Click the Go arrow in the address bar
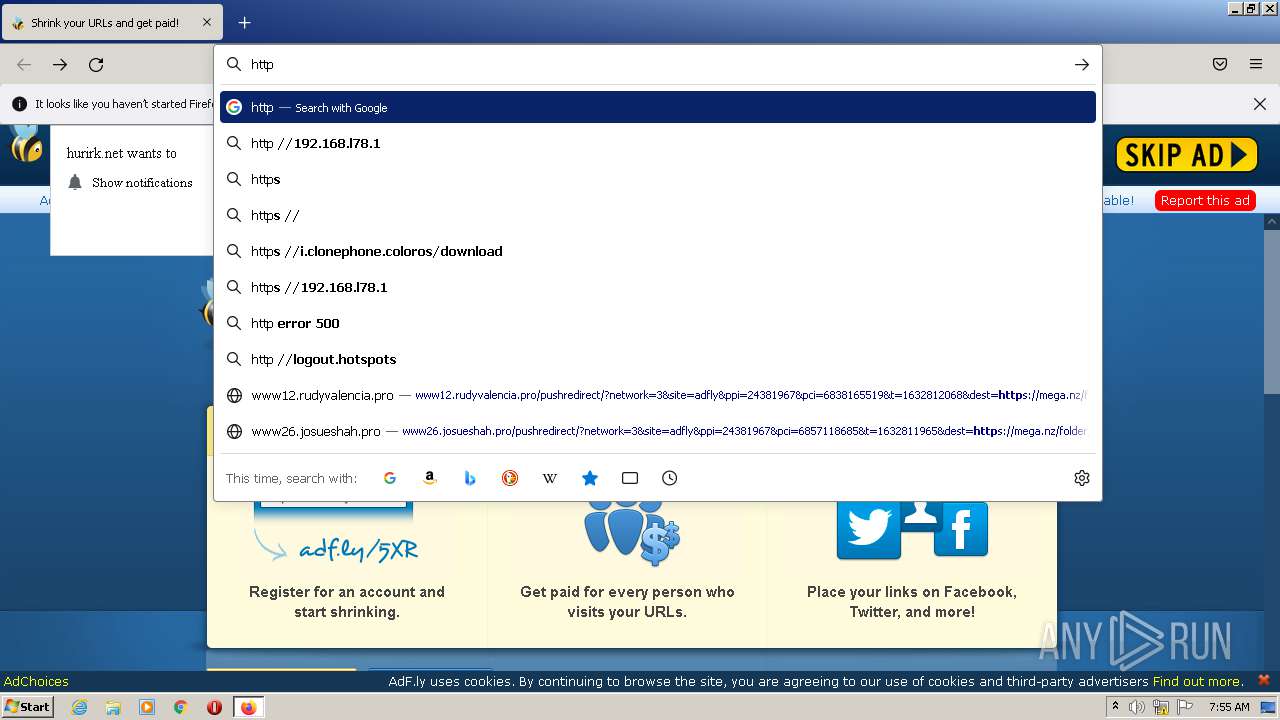The width and height of the screenshot is (1280, 720). pyautogui.click(x=1081, y=64)
